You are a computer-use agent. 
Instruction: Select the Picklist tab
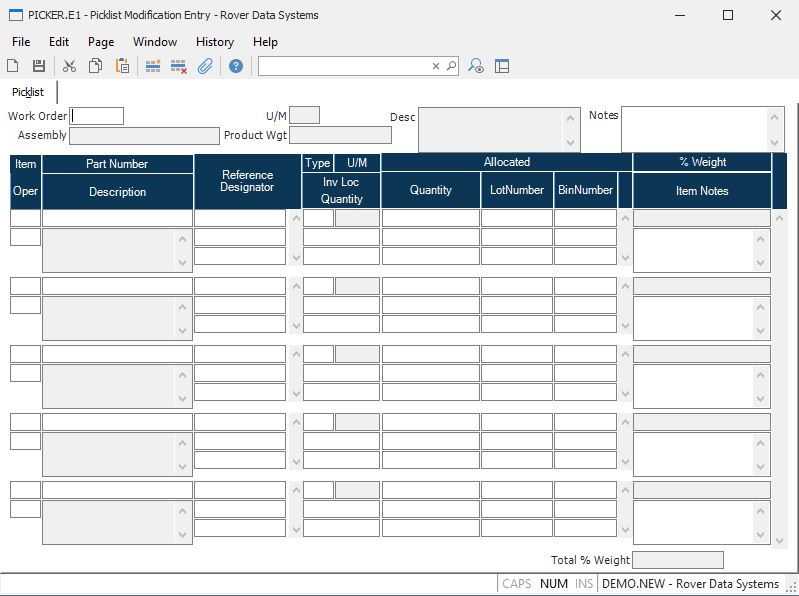coord(28,92)
